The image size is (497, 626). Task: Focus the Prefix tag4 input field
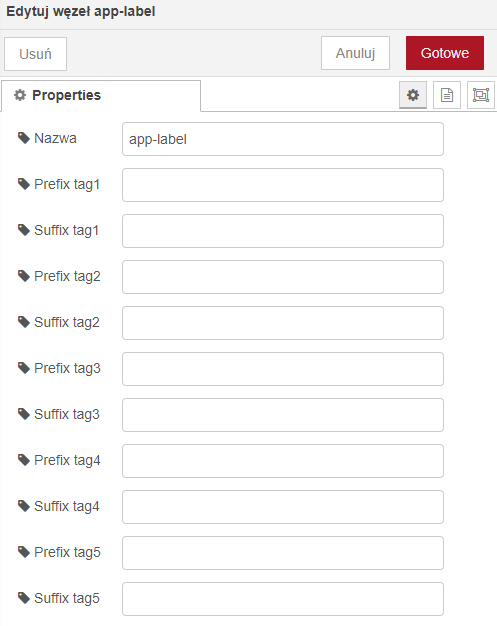coord(283,461)
